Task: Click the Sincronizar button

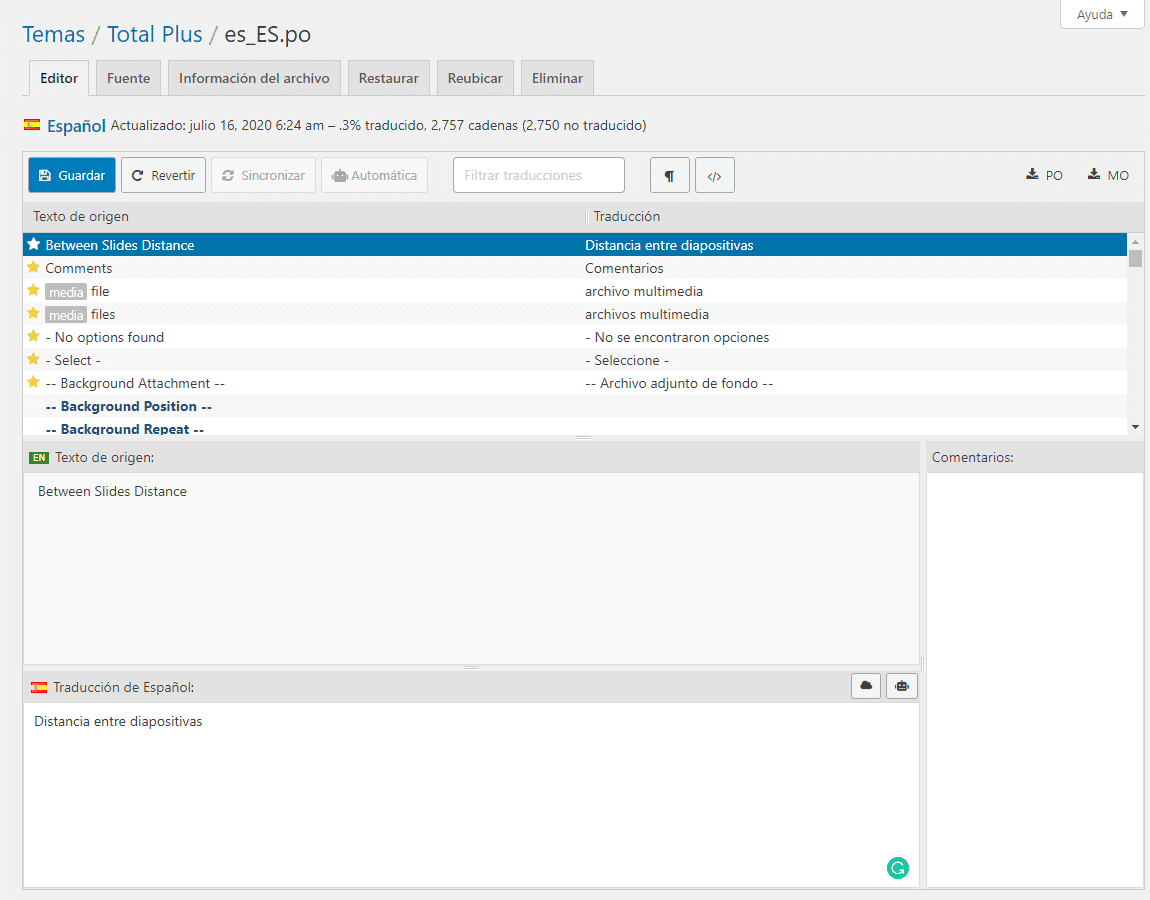Action: coord(263,175)
